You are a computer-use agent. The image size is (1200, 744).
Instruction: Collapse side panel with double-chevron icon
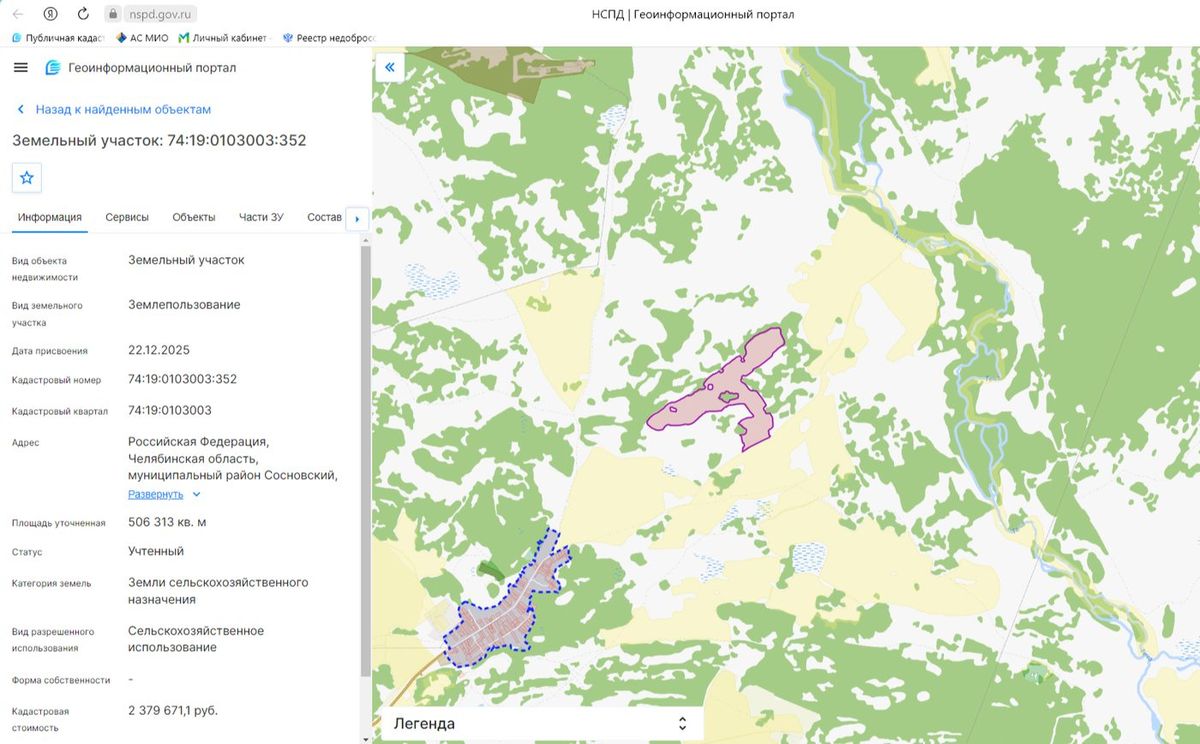390,68
